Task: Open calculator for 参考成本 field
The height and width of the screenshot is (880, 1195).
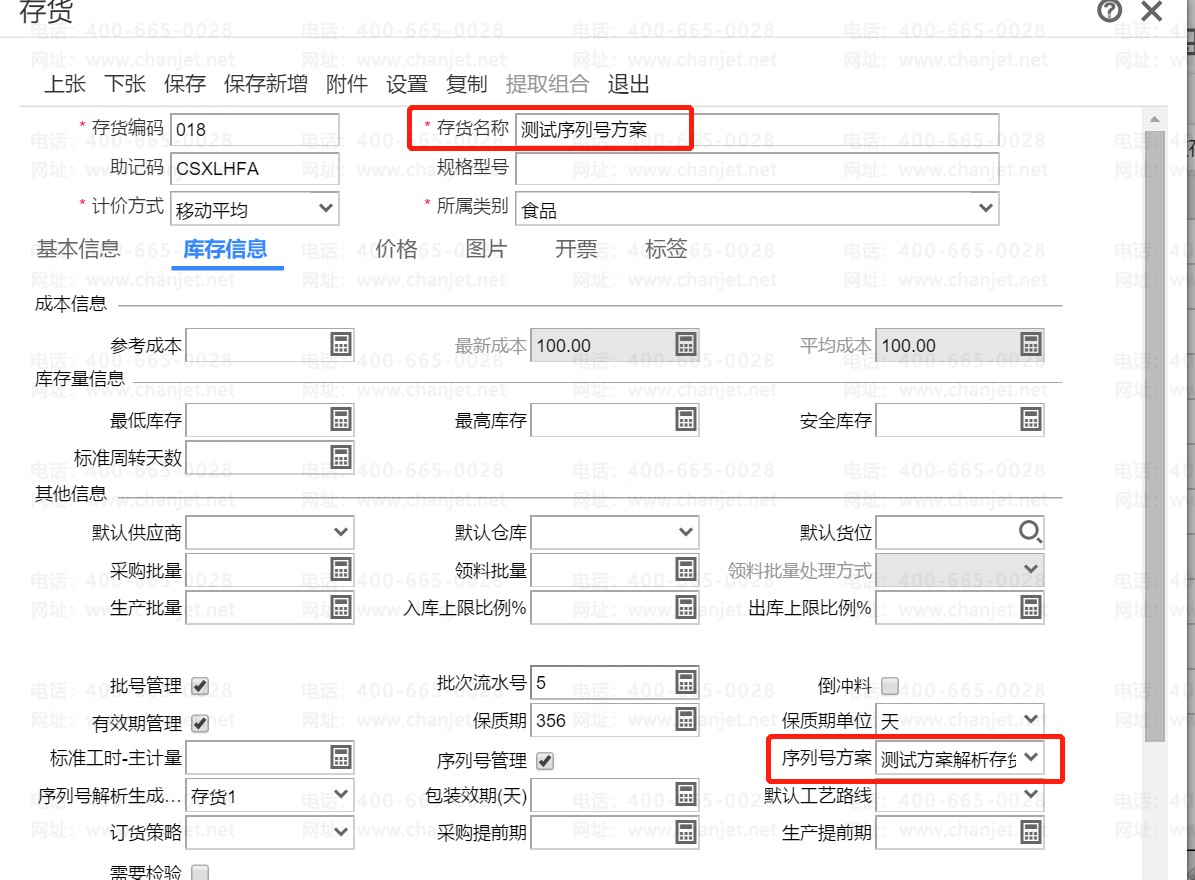Action: [341, 344]
